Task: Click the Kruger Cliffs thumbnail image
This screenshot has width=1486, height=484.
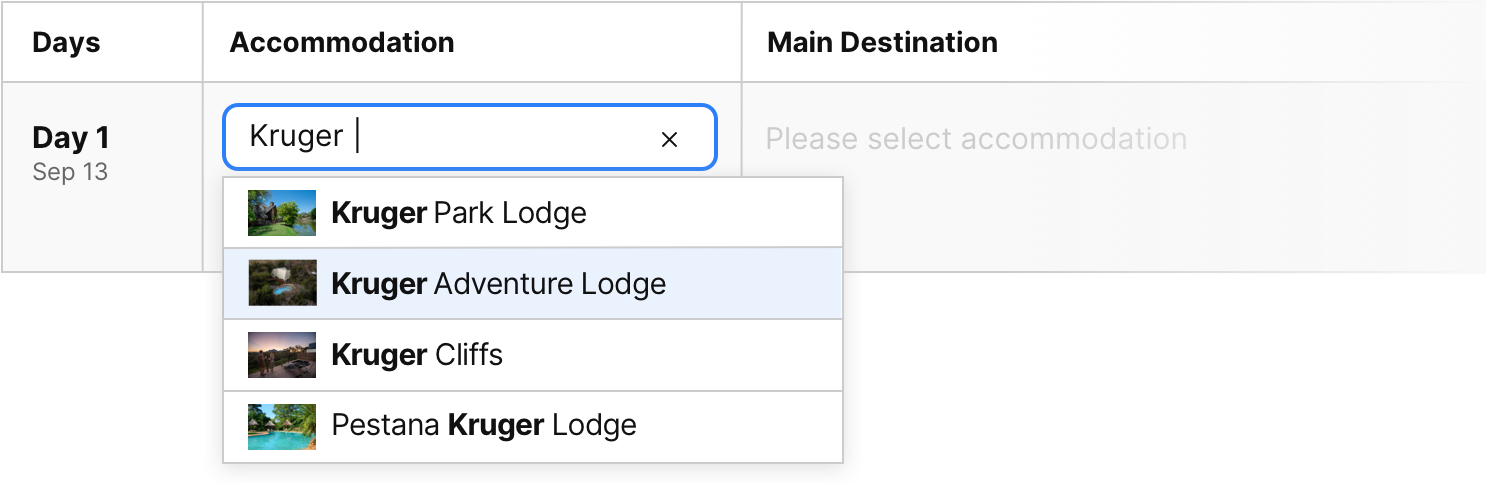Action: (x=282, y=355)
